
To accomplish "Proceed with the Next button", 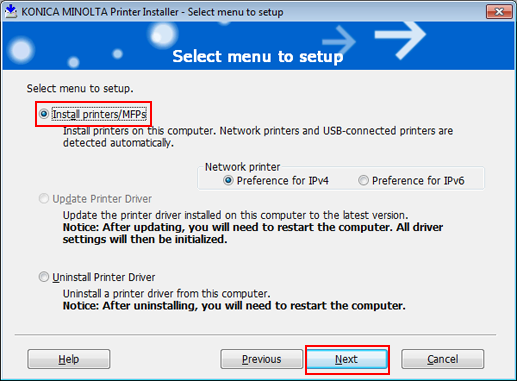I will (347, 359).
